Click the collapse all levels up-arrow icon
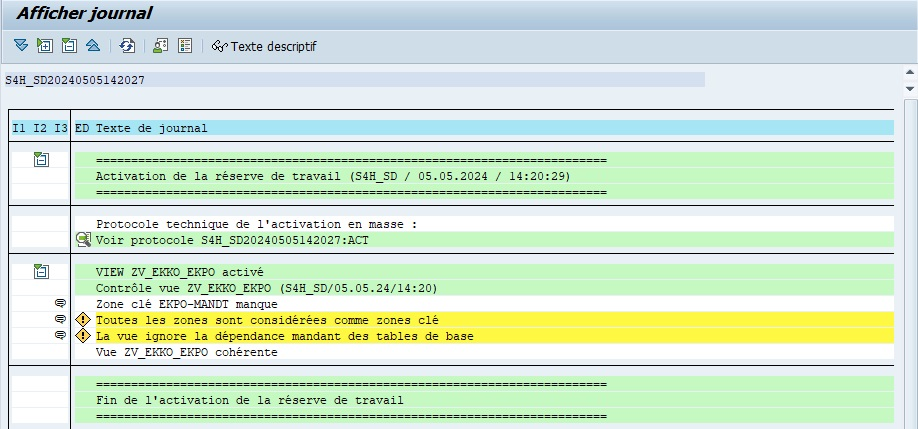 point(93,46)
